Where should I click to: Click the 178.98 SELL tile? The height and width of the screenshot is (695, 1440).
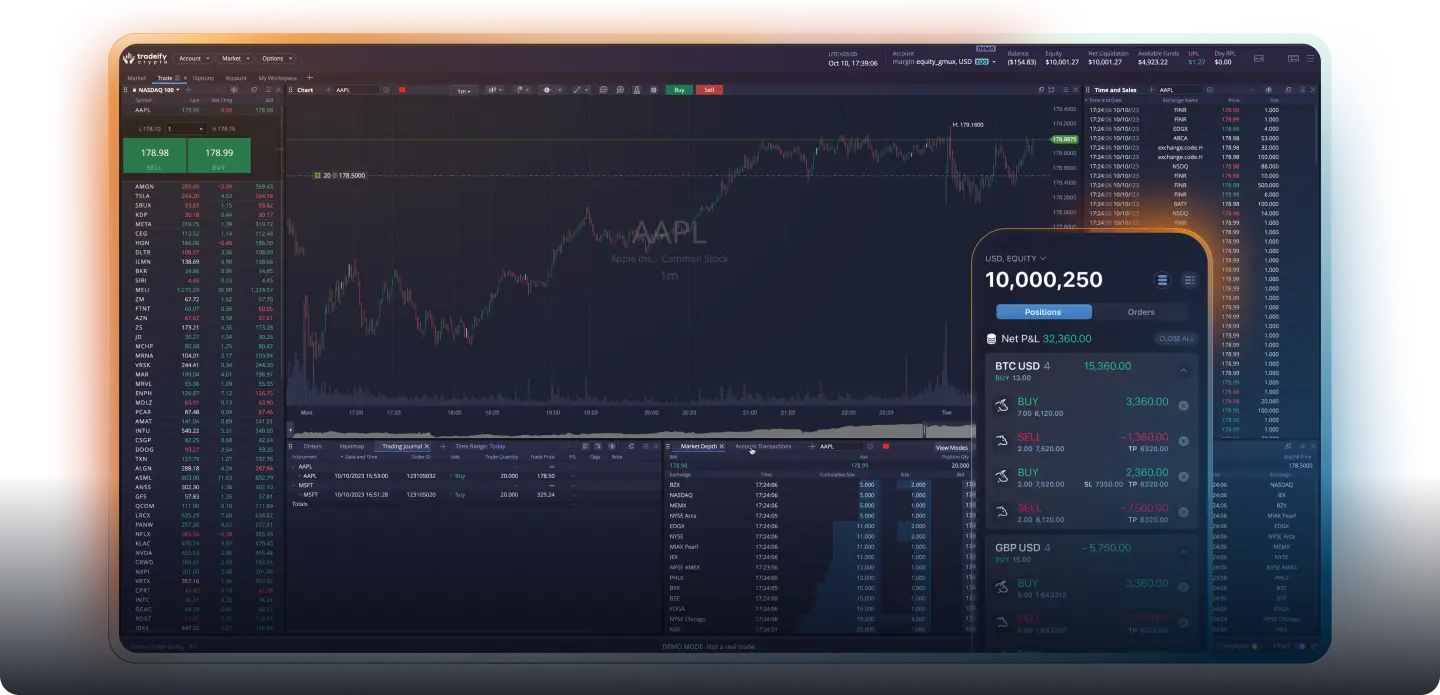[154, 157]
